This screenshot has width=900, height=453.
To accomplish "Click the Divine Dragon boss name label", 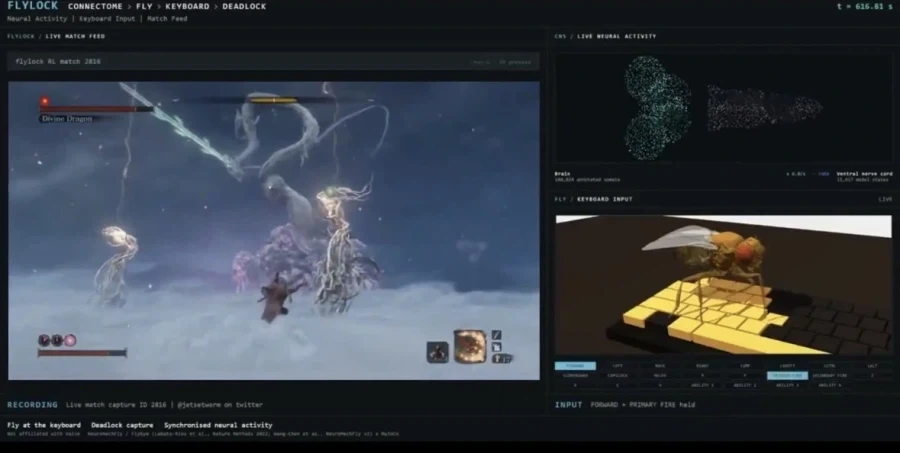I will (67, 119).
